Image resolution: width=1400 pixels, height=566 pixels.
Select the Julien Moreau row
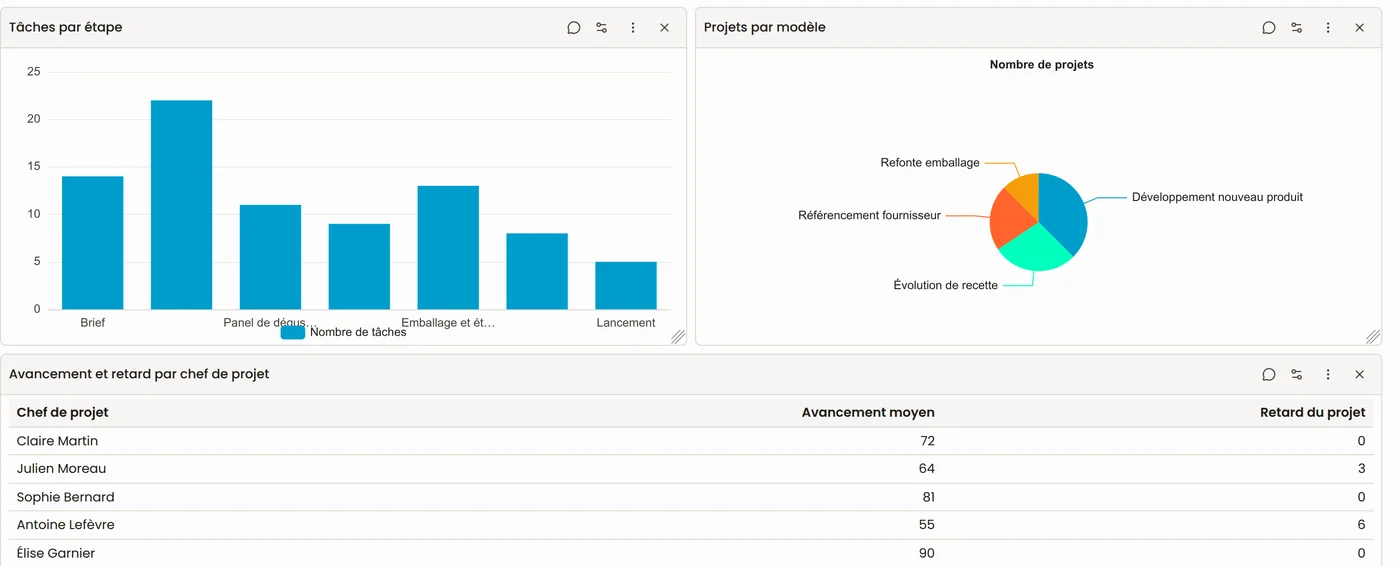point(691,469)
